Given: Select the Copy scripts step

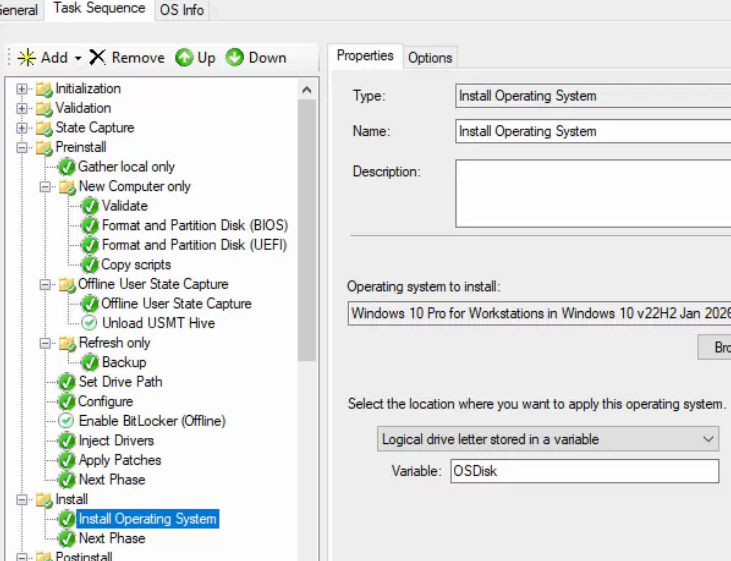Looking at the screenshot, I should (x=136, y=265).
